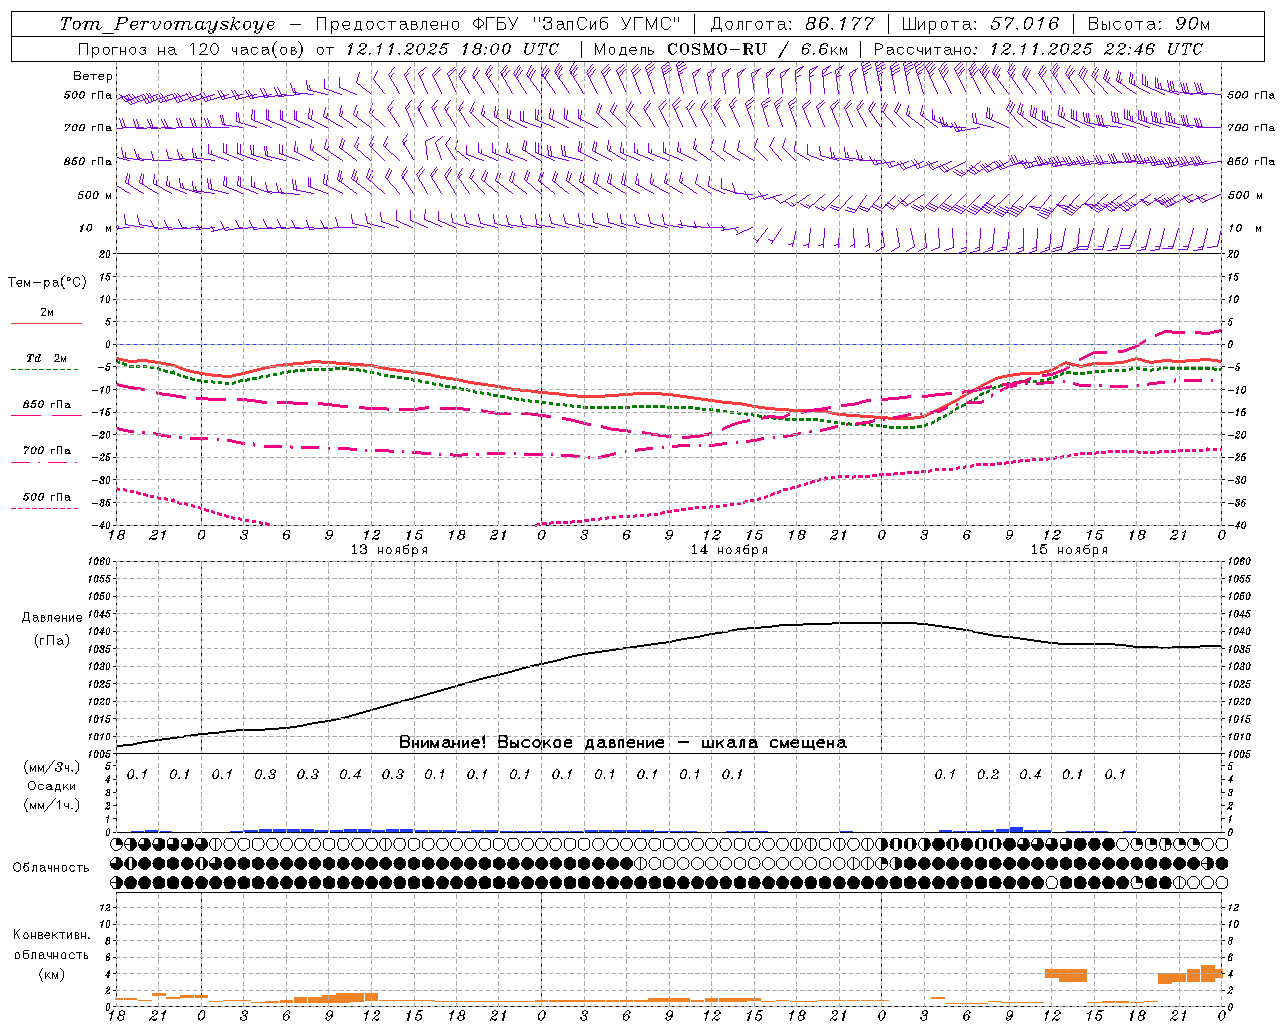This screenshot has width=1280, height=1024.
Task: Click the left 10 м wind level label
Action: (x=96, y=228)
